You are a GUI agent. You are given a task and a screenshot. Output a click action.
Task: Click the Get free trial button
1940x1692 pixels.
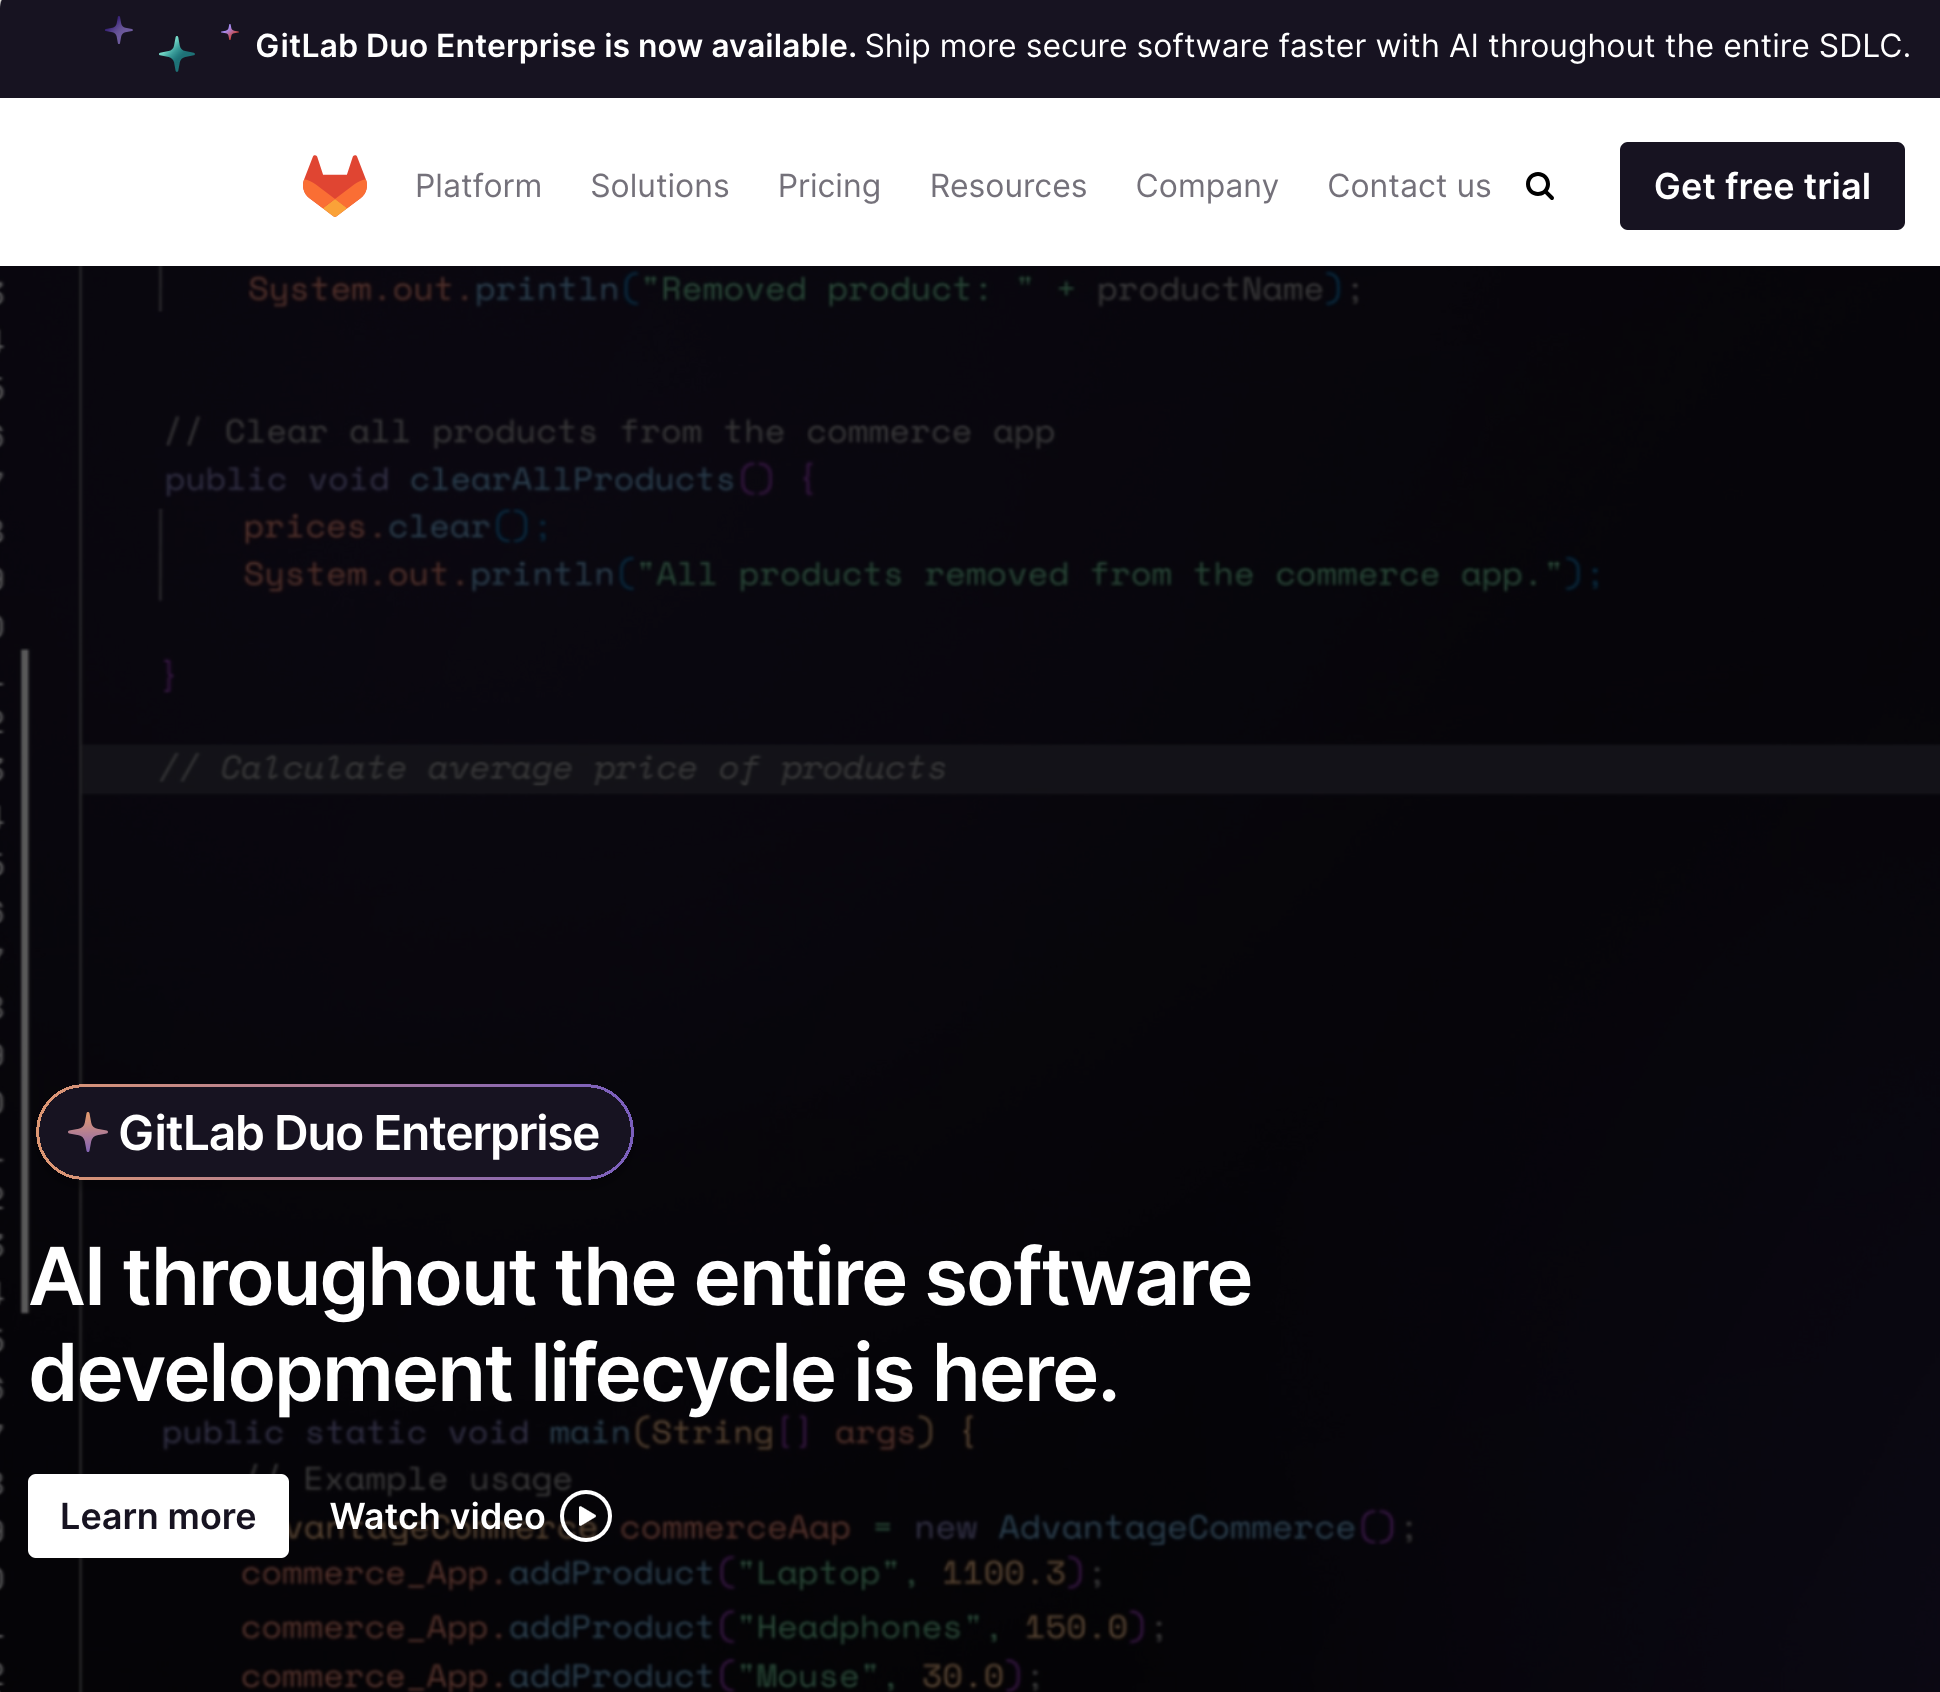[1762, 186]
